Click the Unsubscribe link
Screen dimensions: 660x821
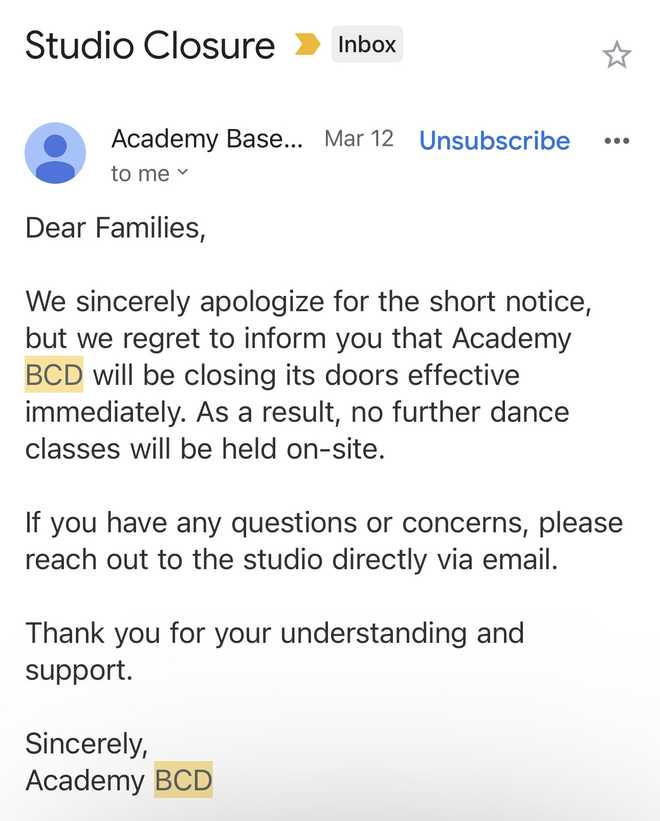coord(494,141)
